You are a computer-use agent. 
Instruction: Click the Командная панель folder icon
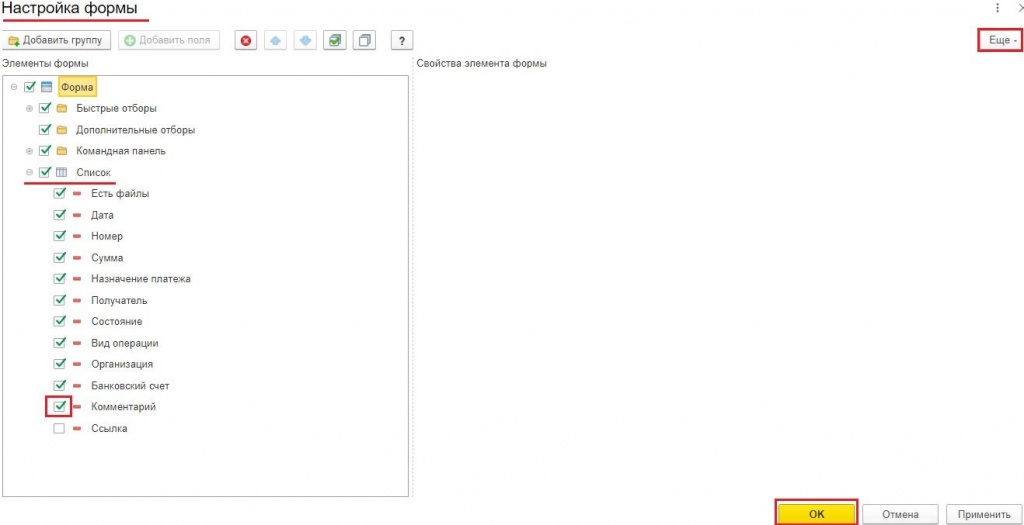(x=62, y=151)
